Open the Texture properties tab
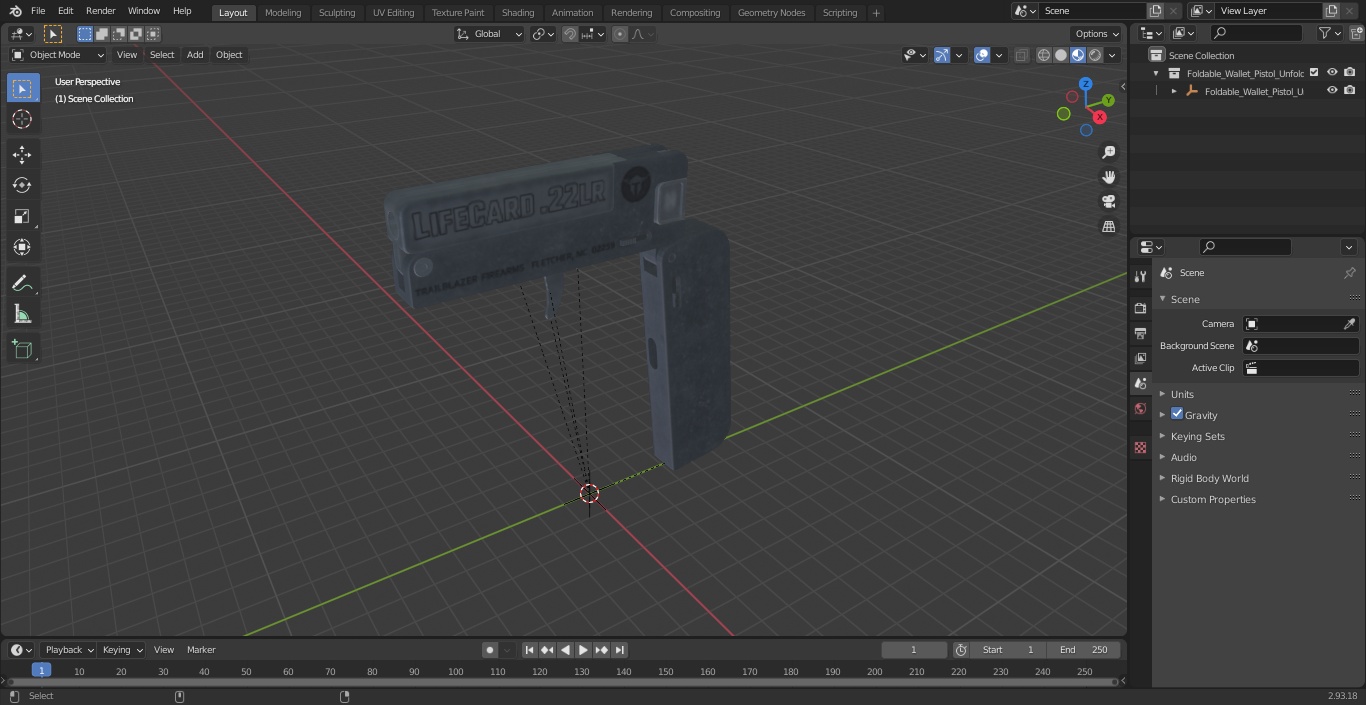The image size is (1366, 705). point(1140,448)
